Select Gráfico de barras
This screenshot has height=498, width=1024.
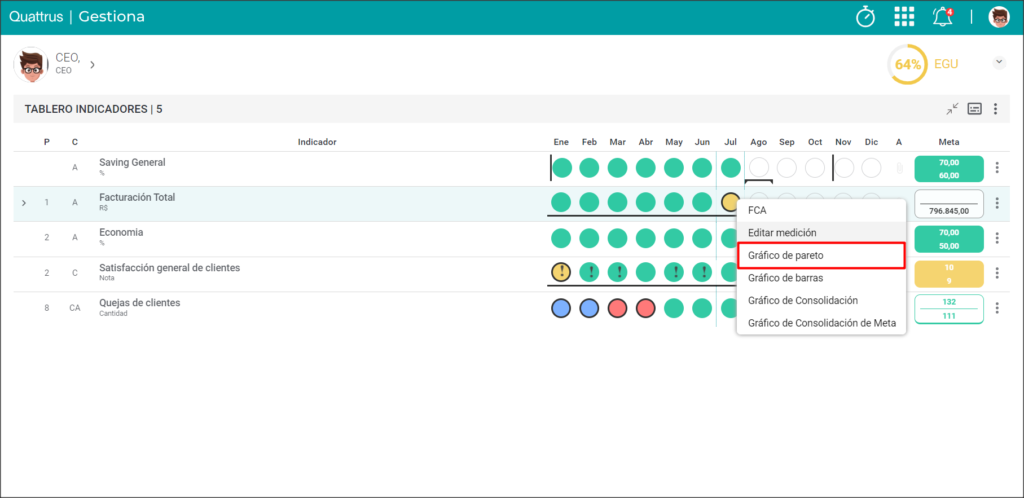click(x=822, y=277)
